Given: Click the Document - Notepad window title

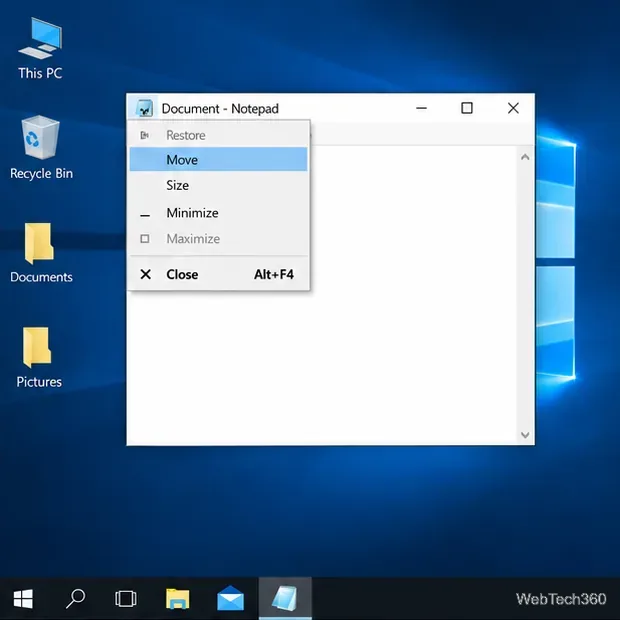Looking at the screenshot, I should pos(220,109).
